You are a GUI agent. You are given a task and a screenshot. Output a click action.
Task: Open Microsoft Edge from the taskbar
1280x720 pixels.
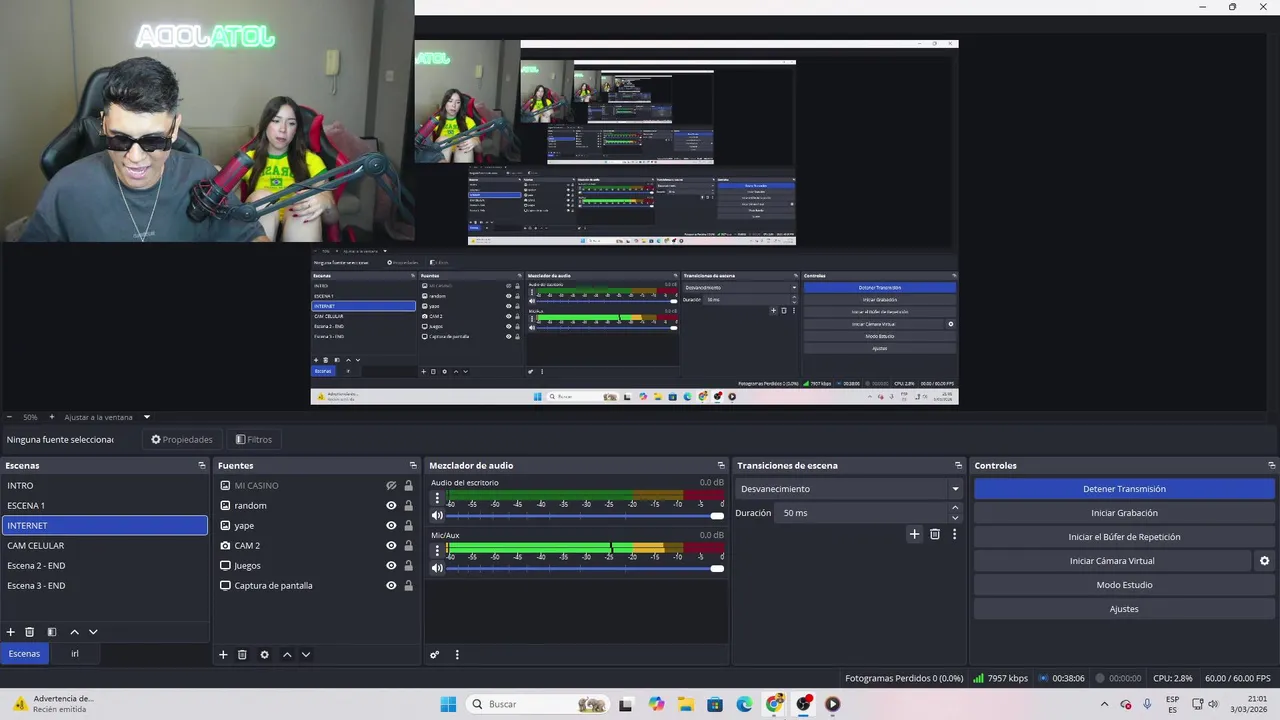pos(744,704)
